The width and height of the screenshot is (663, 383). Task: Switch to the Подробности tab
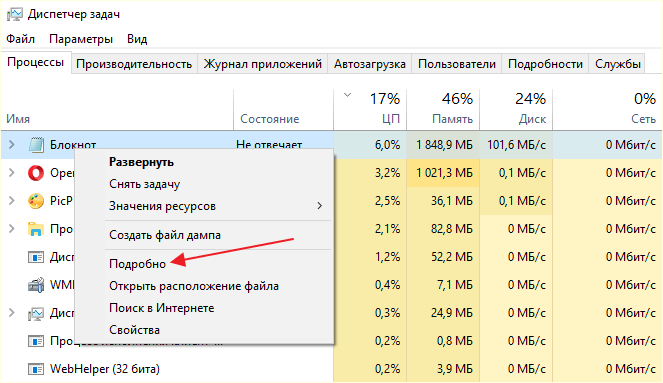coord(545,64)
